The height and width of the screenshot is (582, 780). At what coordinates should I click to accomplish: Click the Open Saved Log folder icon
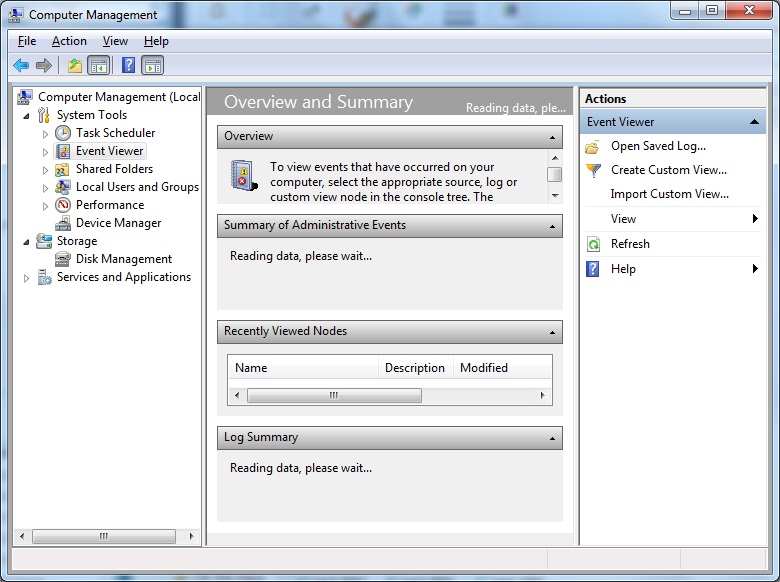point(592,147)
